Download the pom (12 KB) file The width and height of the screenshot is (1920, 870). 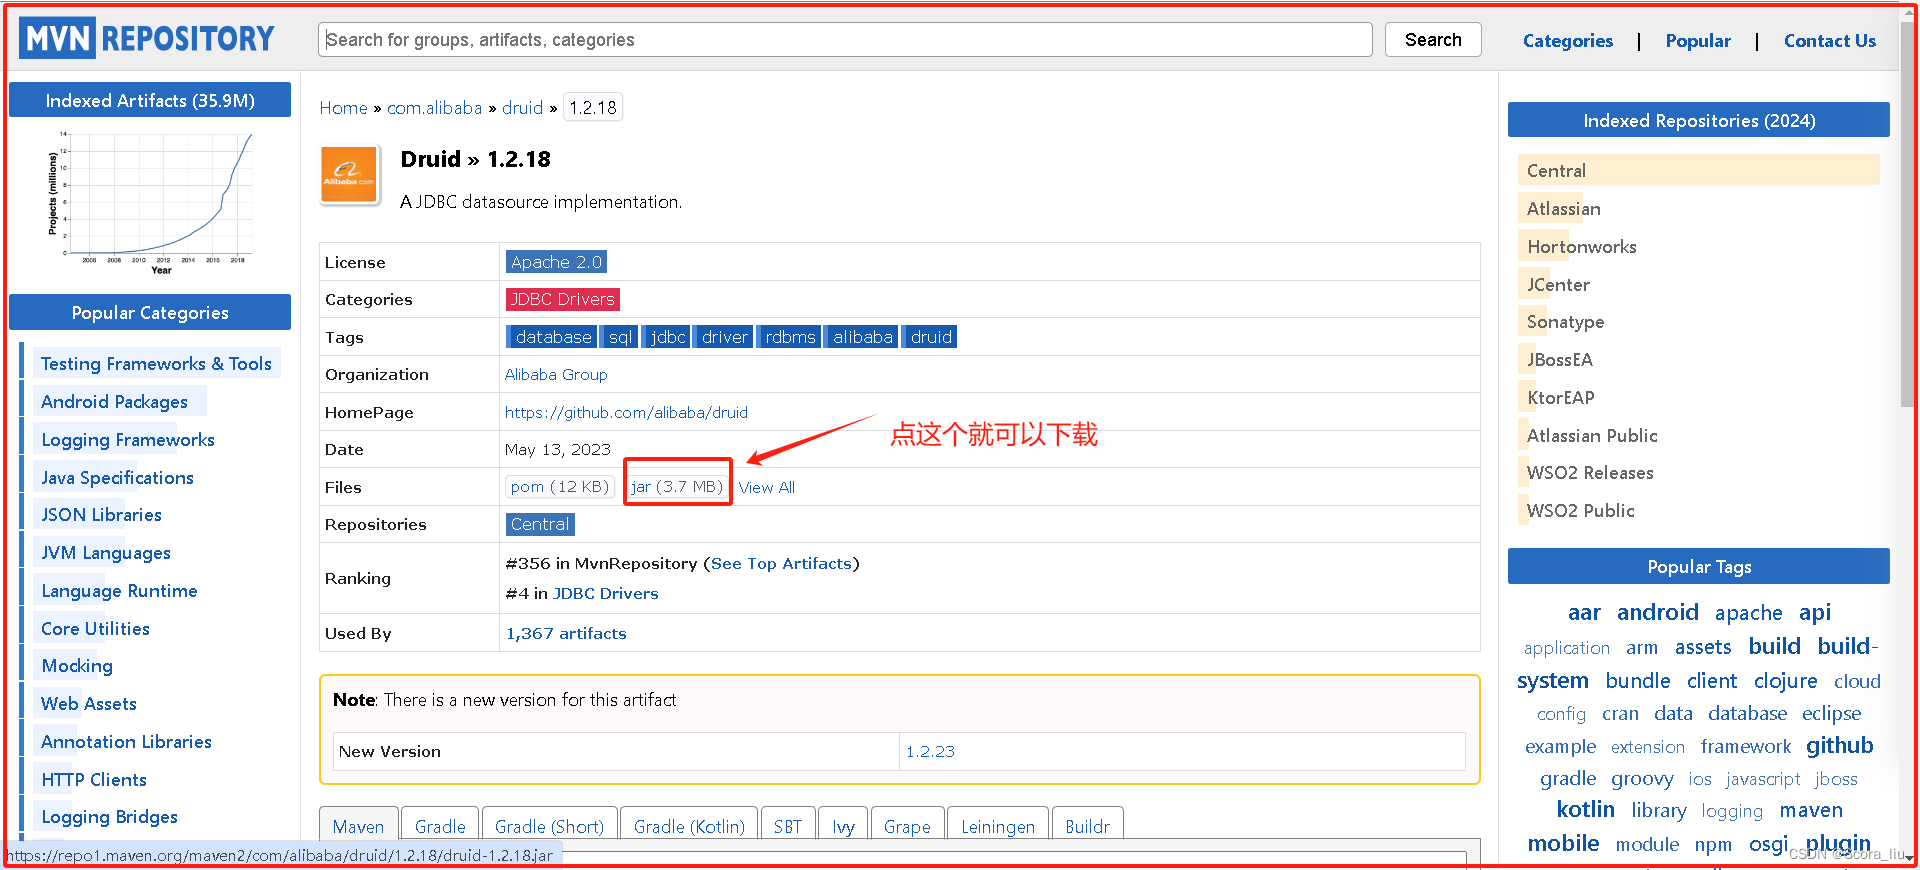pyautogui.click(x=559, y=487)
